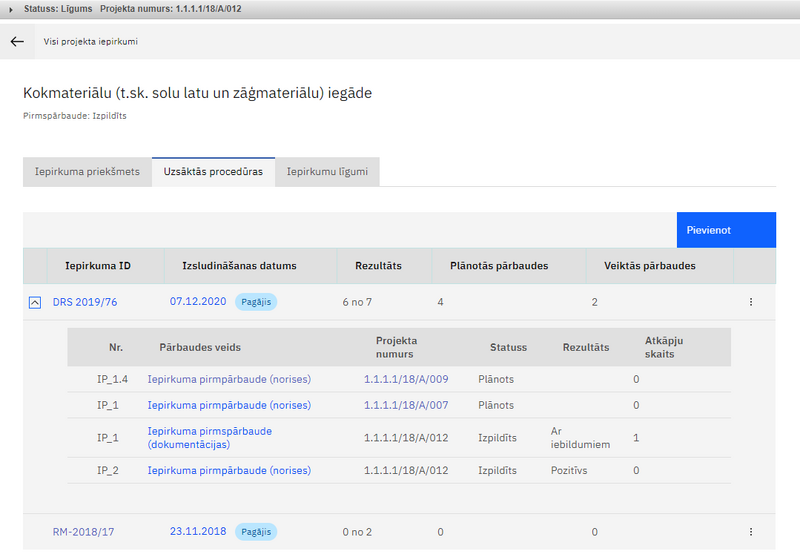Click the Atkāpju skaits sub-table header

[x=664, y=347]
